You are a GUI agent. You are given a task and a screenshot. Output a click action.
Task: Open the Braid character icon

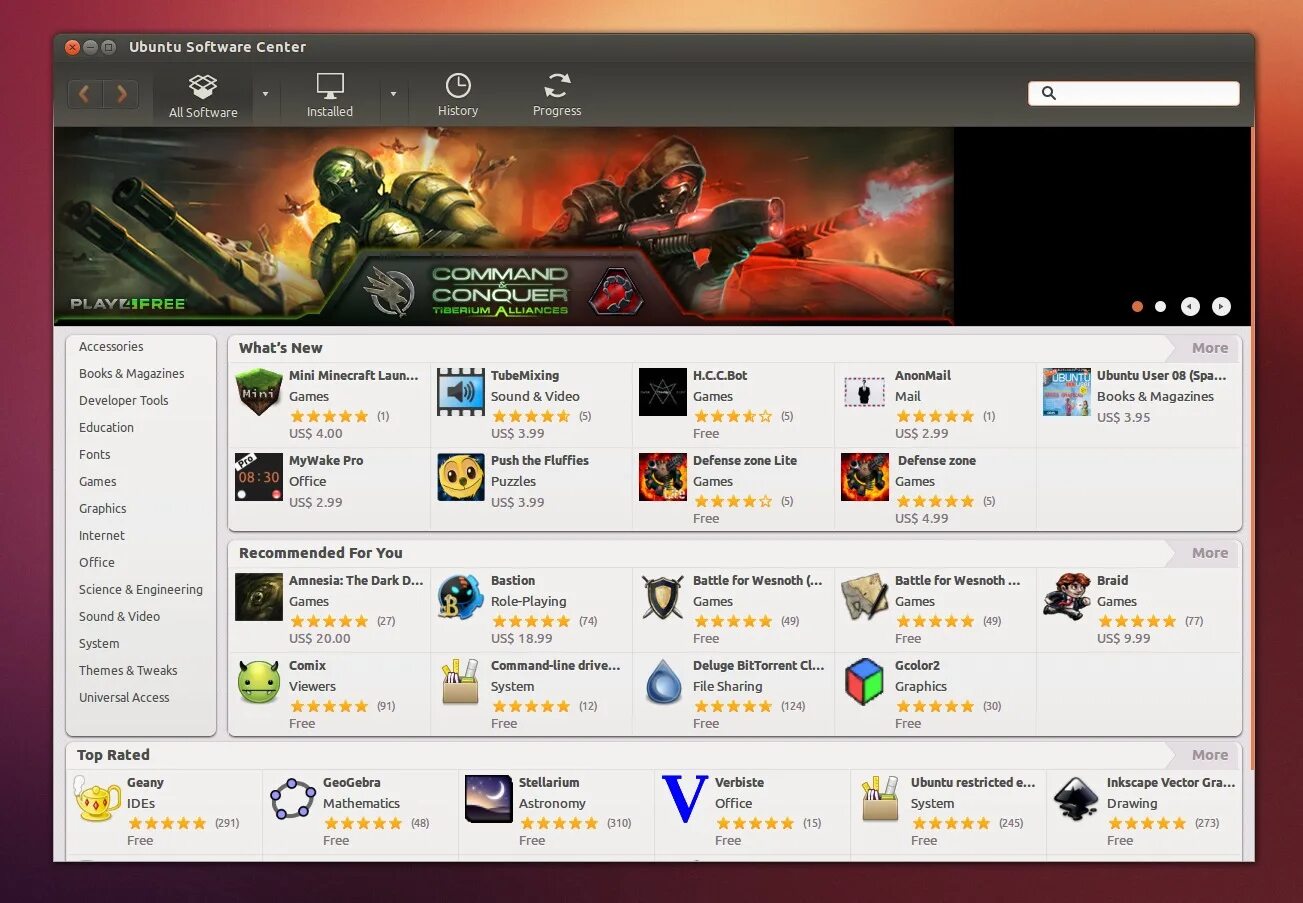point(1067,597)
